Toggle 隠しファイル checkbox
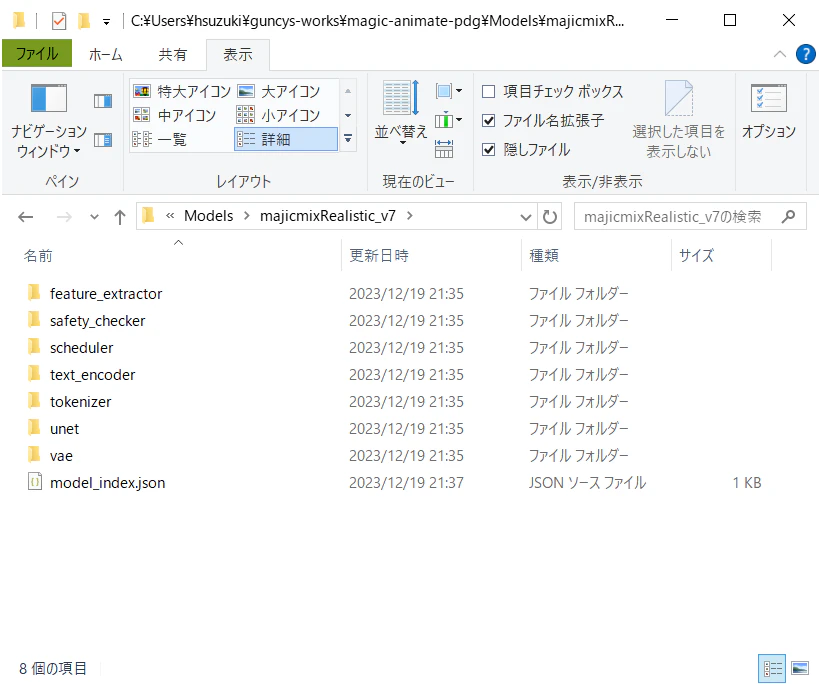Image resolution: width=819 pixels, height=684 pixels. (x=488, y=150)
